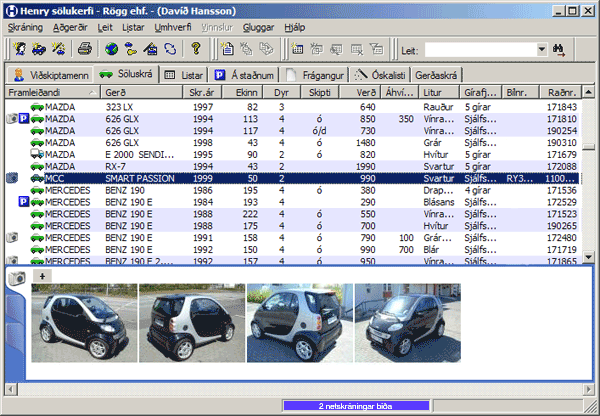
Task: Click the yellow question mark help icon
Action: point(196,49)
